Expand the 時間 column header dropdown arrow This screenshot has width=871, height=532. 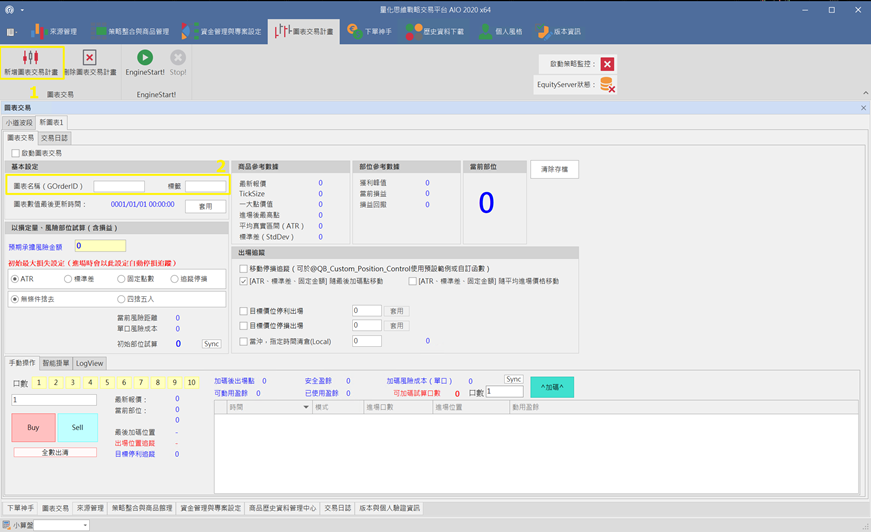[306, 408]
